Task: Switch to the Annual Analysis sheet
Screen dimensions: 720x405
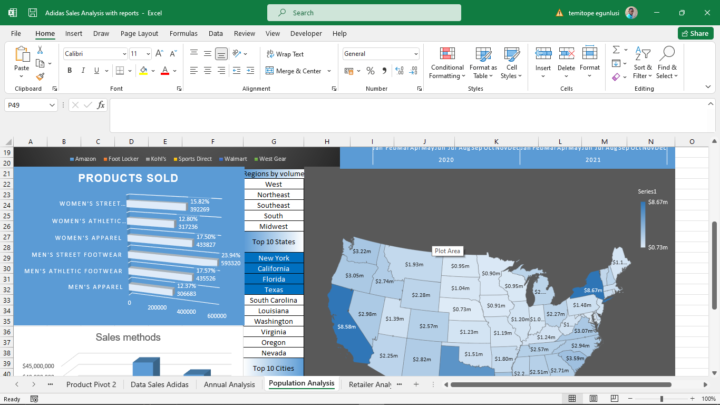Action: 229,384
